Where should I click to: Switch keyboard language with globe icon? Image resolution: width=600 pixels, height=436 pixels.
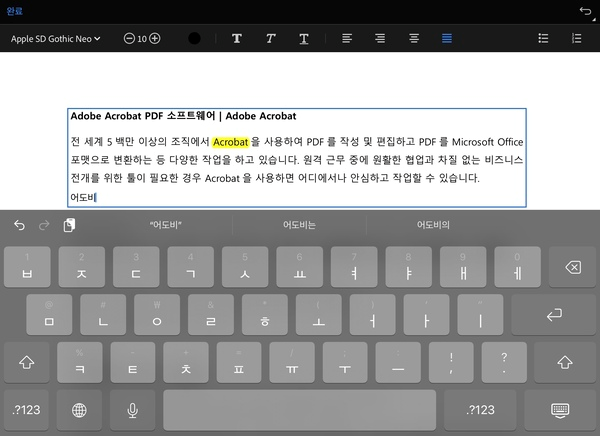[x=79, y=410]
